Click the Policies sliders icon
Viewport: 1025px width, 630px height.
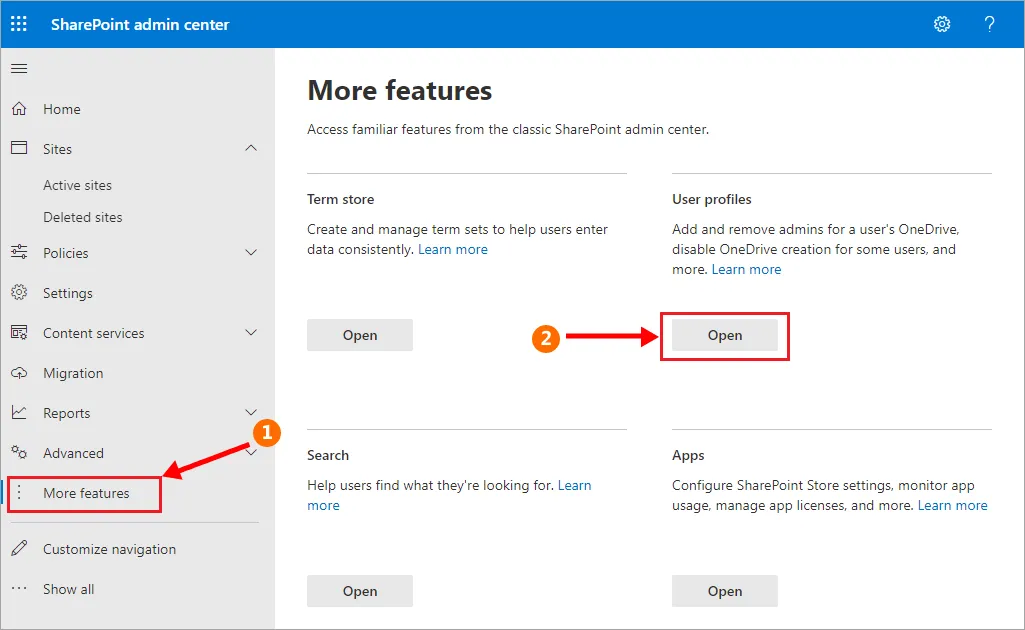click(x=19, y=252)
